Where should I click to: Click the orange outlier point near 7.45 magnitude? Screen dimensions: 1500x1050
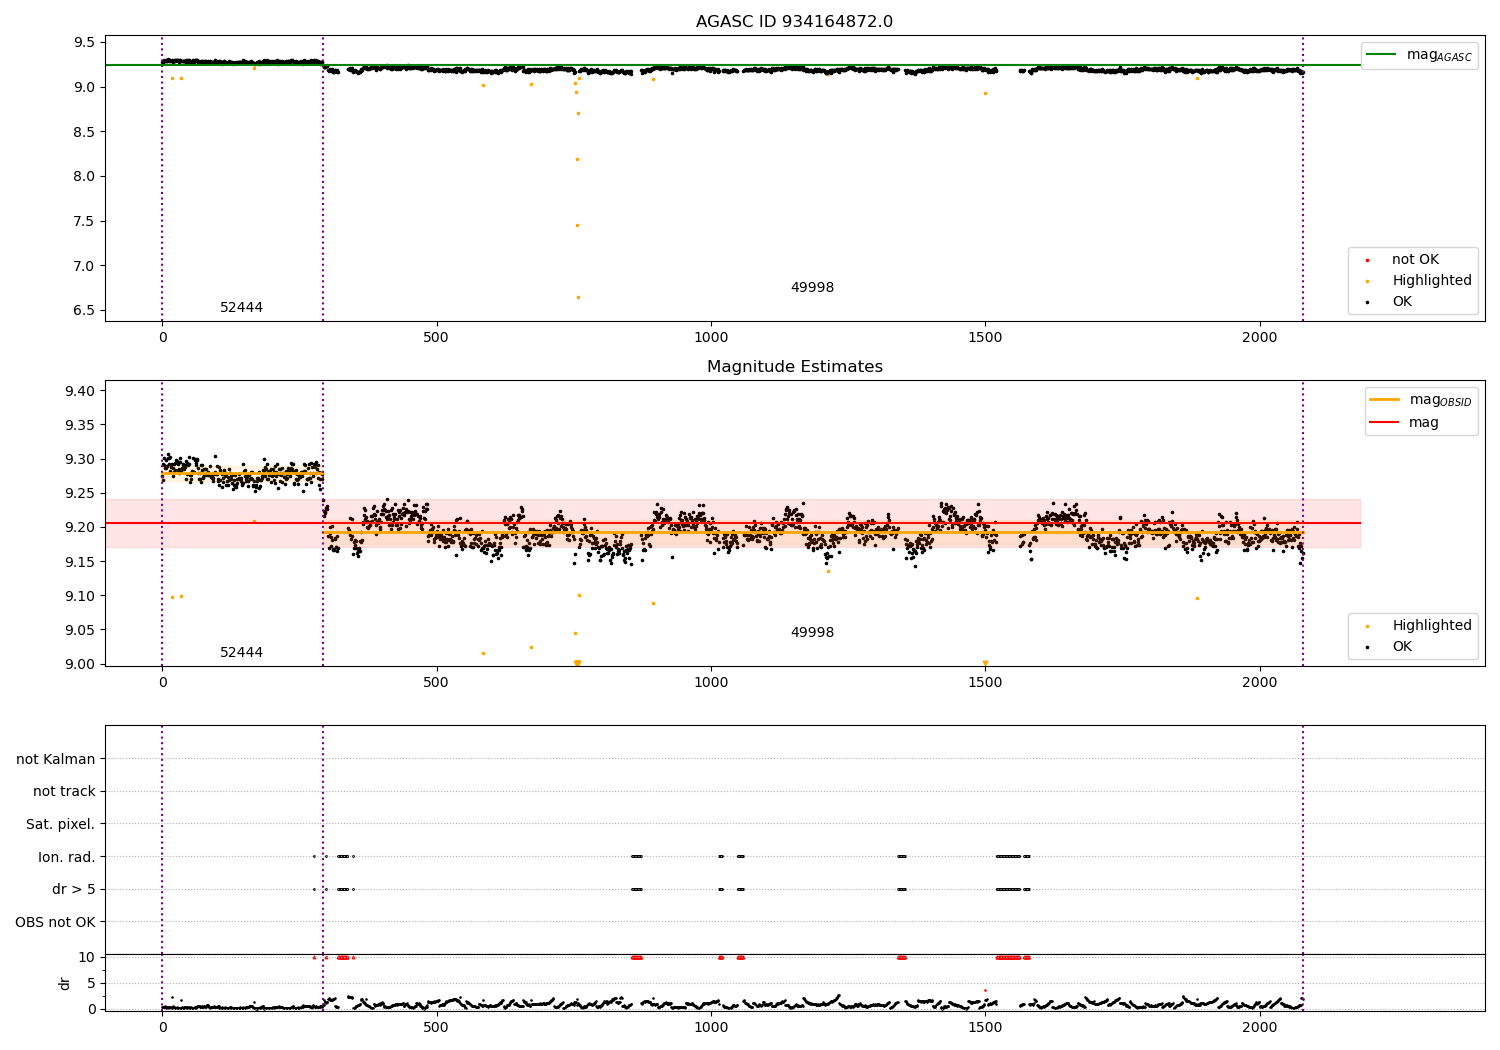(577, 225)
